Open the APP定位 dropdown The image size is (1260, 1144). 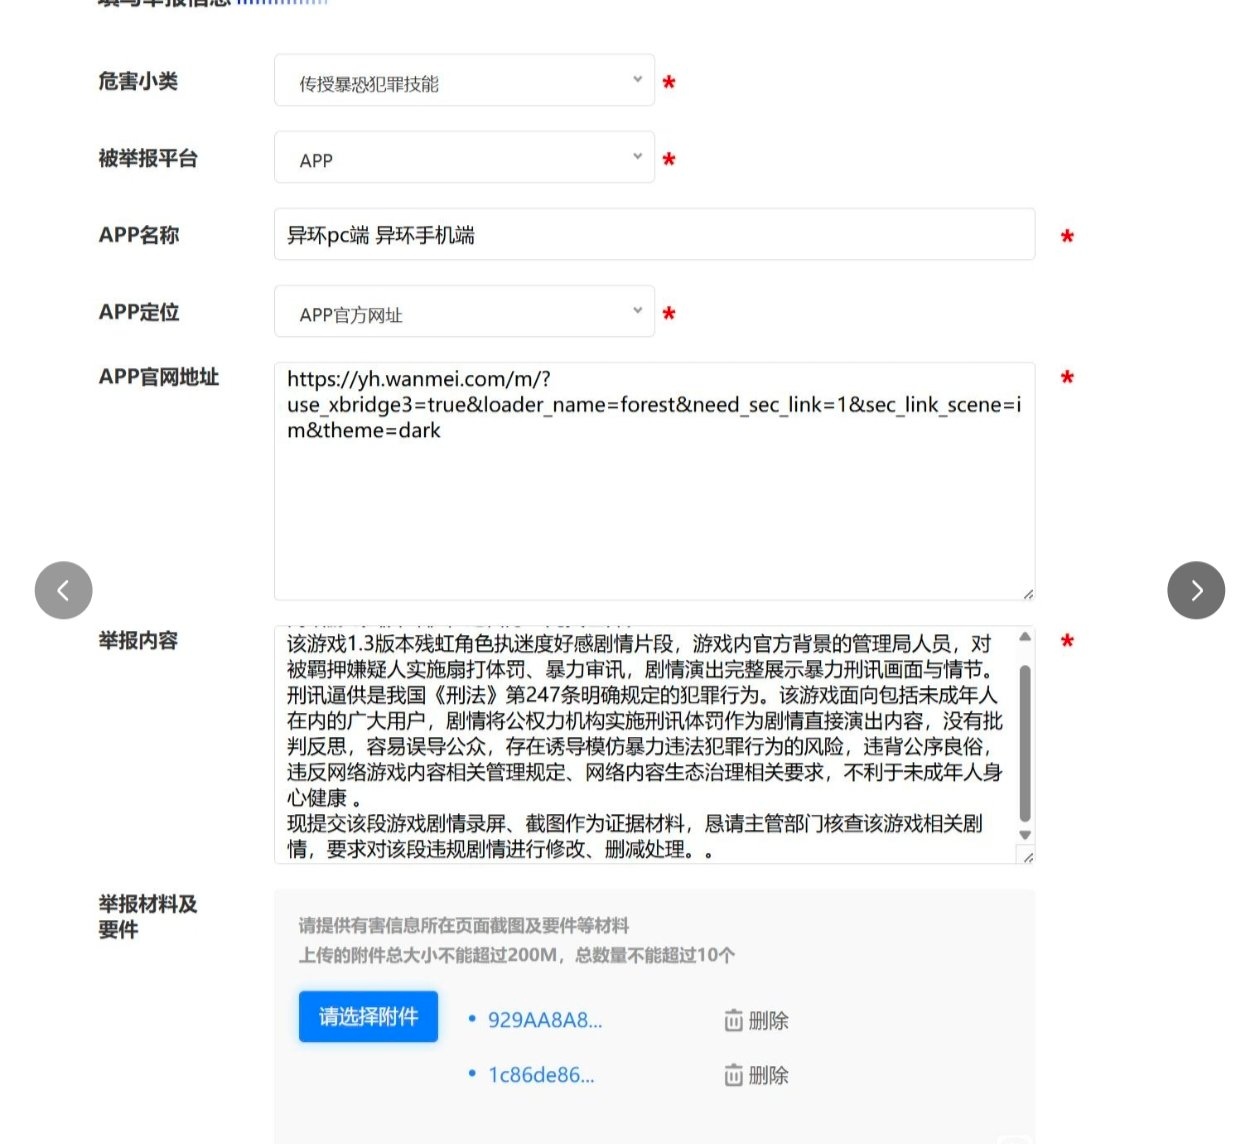pyautogui.click(x=464, y=312)
